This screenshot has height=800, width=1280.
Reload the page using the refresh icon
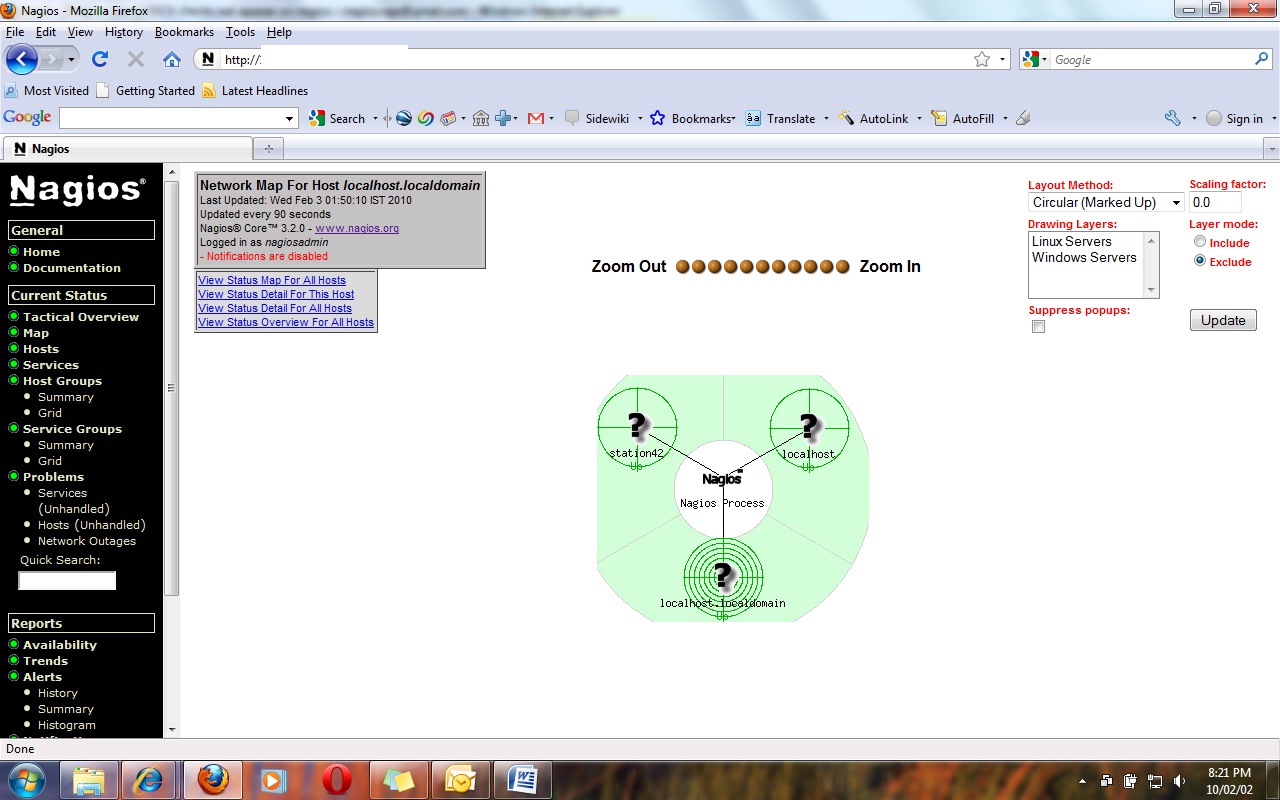tap(100, 59)
